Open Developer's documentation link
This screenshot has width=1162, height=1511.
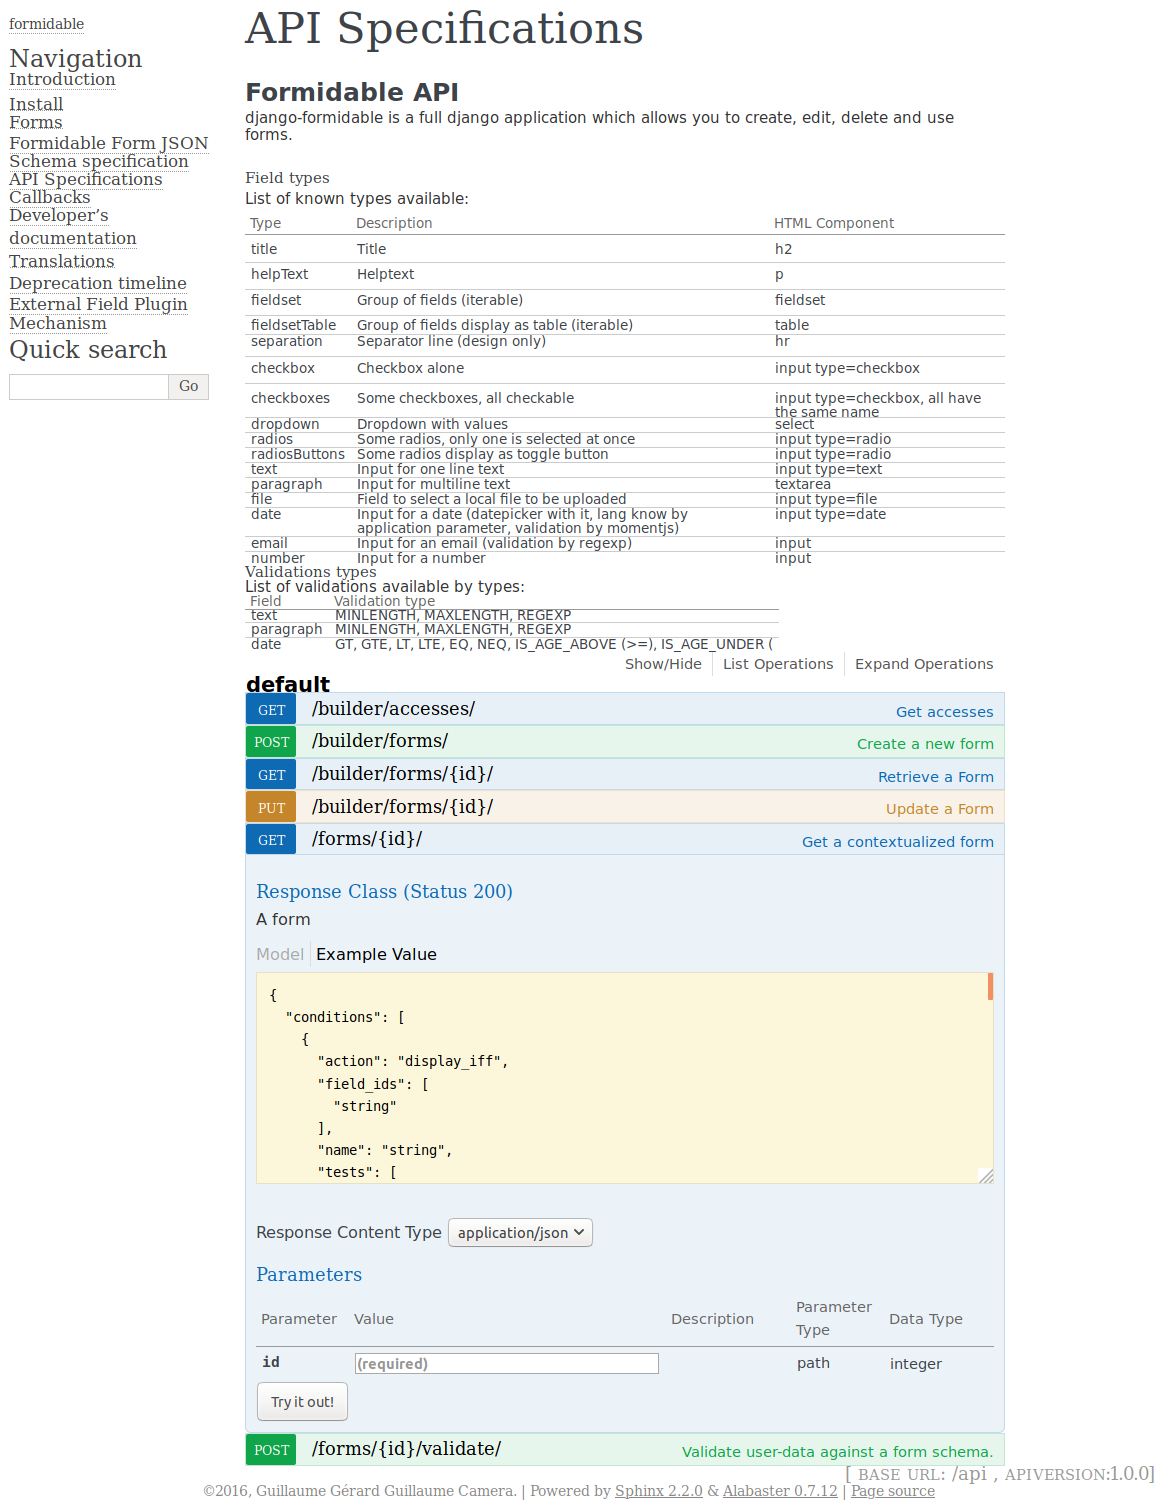point(72,226)
